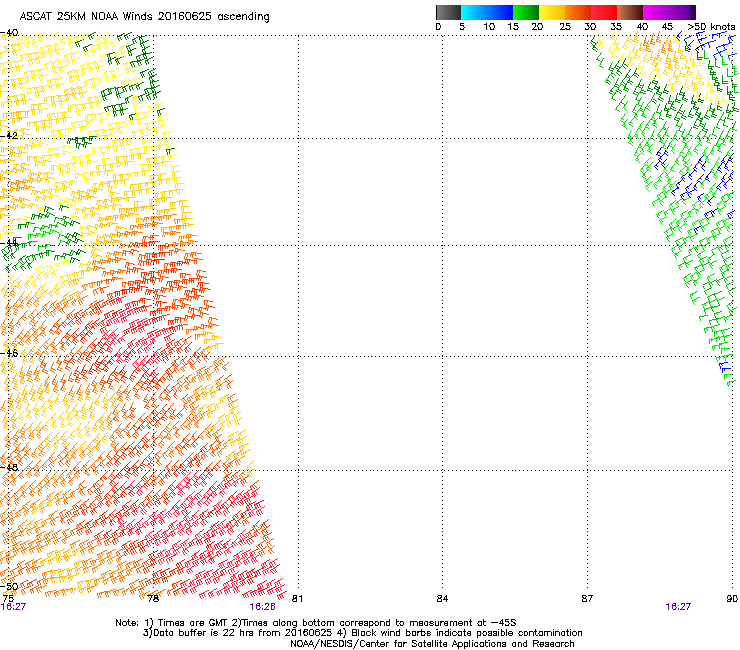The width and height of the screenshot is (740, 650).
Task: Click the longitude label '87'
Action: click(587, 599)
